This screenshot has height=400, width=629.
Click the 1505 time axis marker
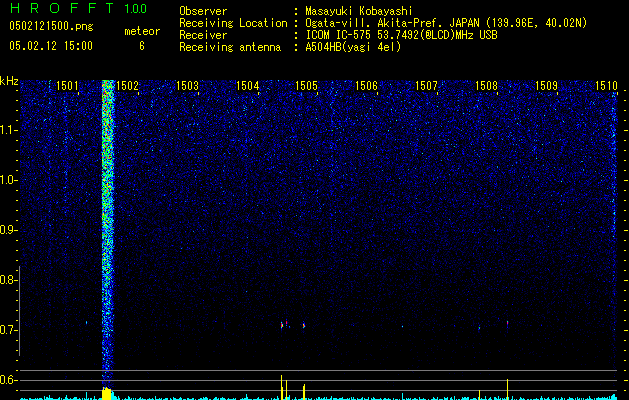pyautogui.click(x=306, y=85)
